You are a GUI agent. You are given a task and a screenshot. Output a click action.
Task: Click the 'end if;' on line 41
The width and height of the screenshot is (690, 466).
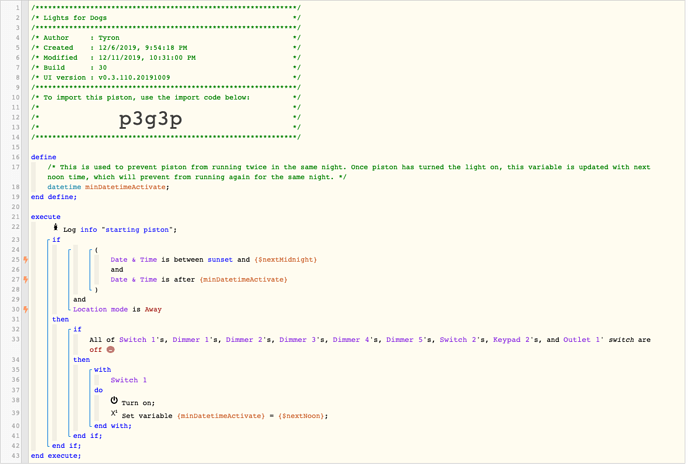coord(88,436)
